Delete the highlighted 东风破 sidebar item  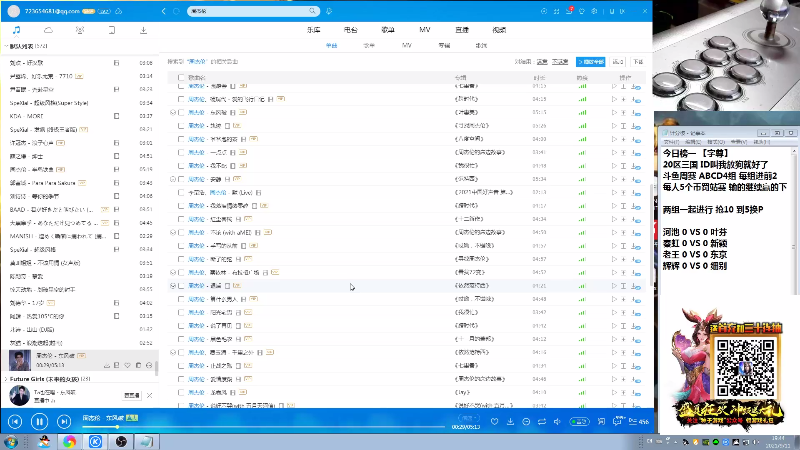[138, 365]
